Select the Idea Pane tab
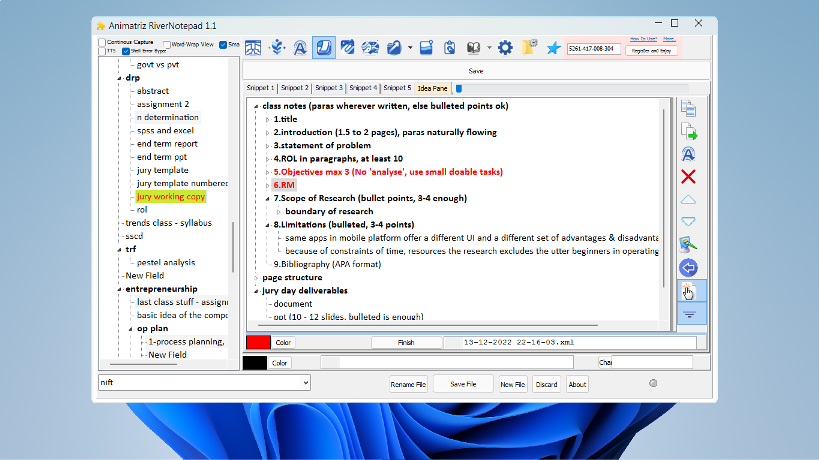The width and height of the screenshot is (819, 460). (x=432, y=88)
